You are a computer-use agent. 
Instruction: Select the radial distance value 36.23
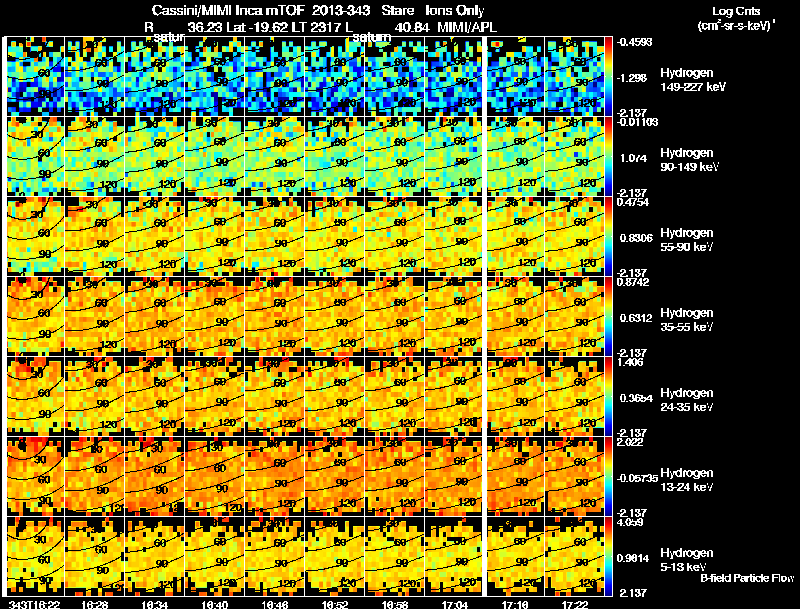click(205, 27)
